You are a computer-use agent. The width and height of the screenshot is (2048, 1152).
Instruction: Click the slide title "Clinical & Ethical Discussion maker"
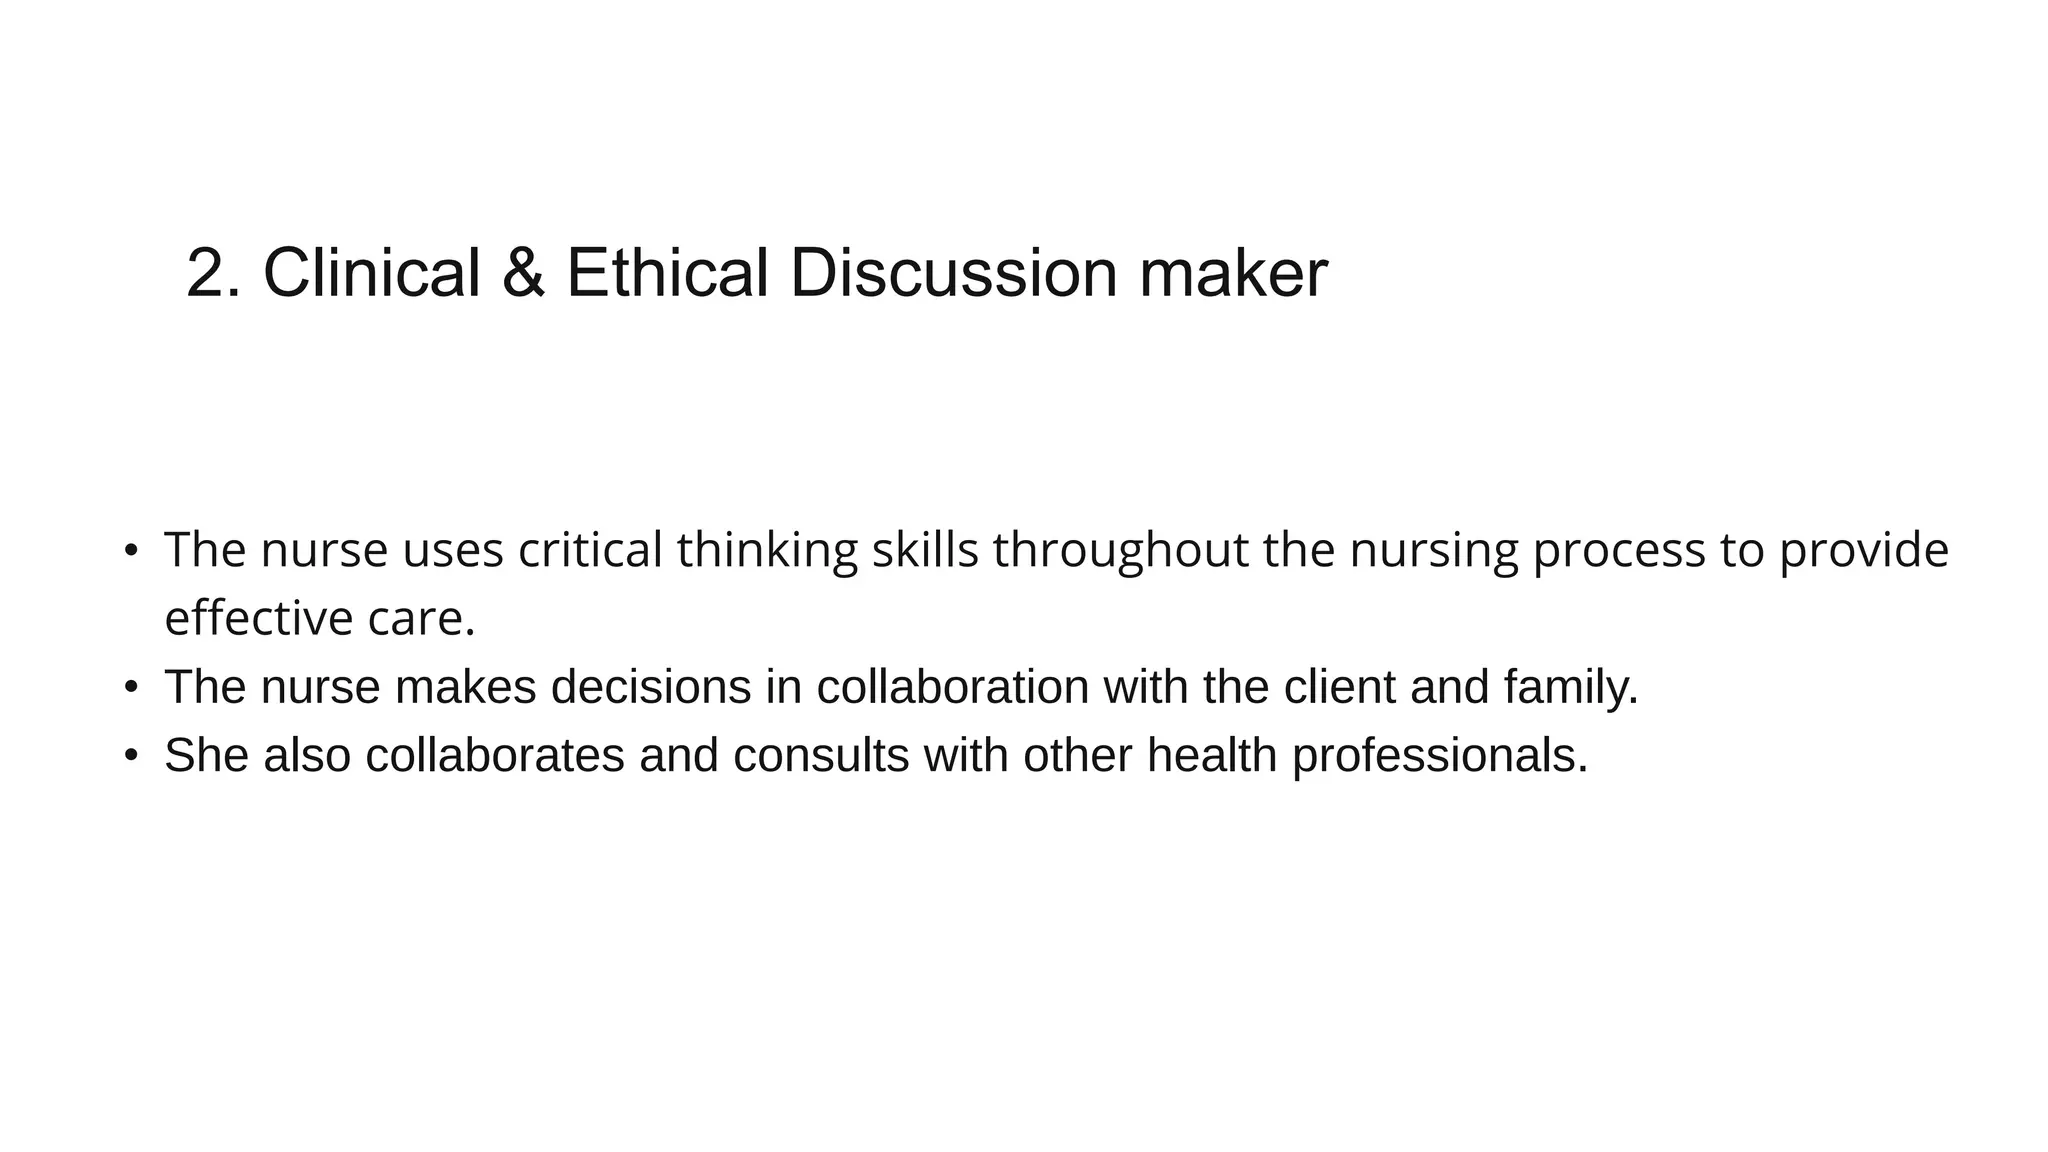(x=756, y=273)
